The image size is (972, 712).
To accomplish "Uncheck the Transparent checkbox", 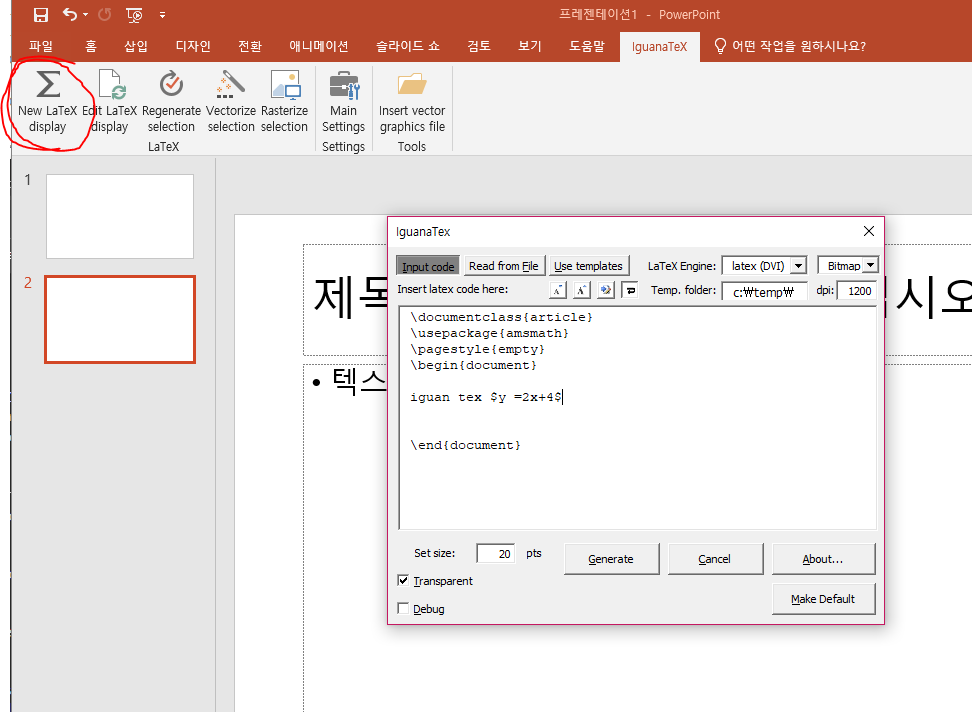I will click(403, 580).
